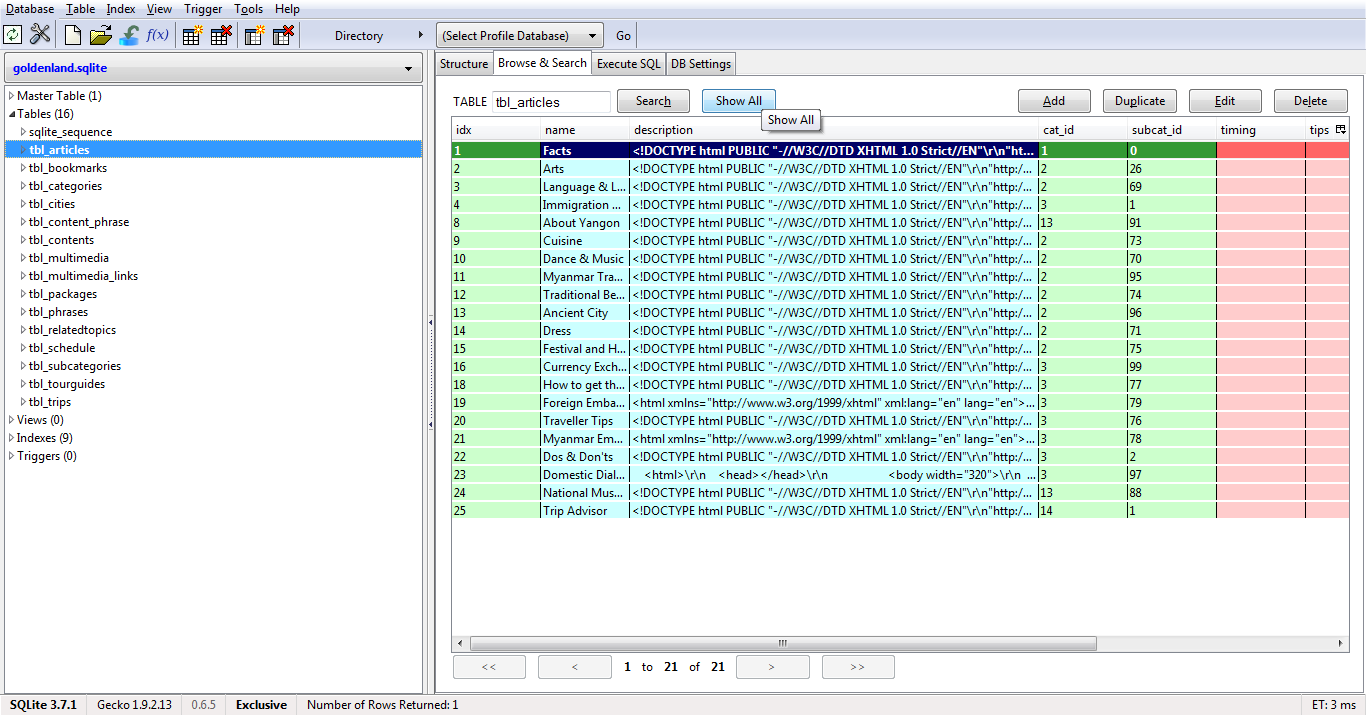Click the Show All button
This screenshot has width=1366, height=716.
click(x=738, y=100)
